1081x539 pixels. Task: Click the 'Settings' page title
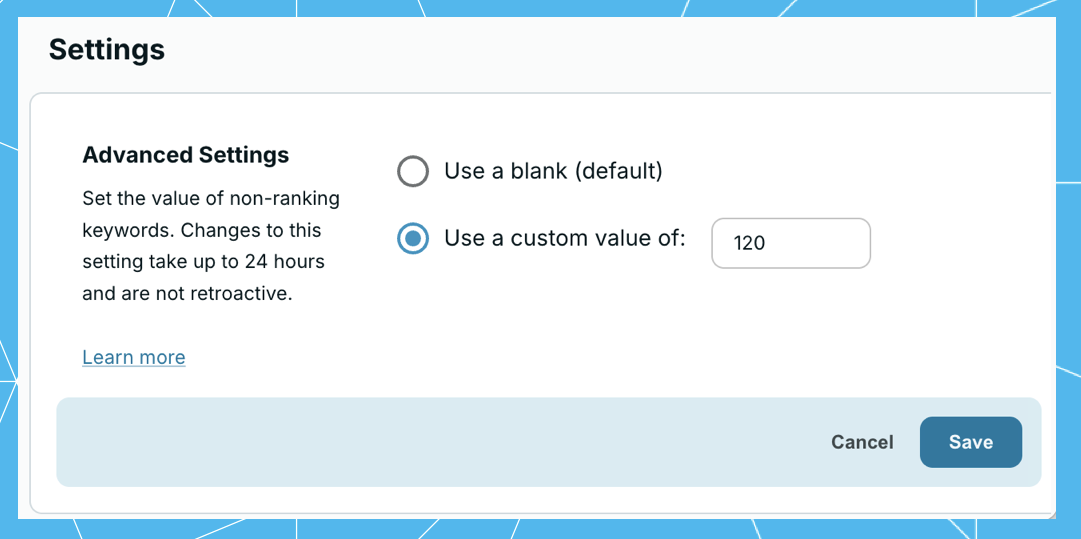107,49
